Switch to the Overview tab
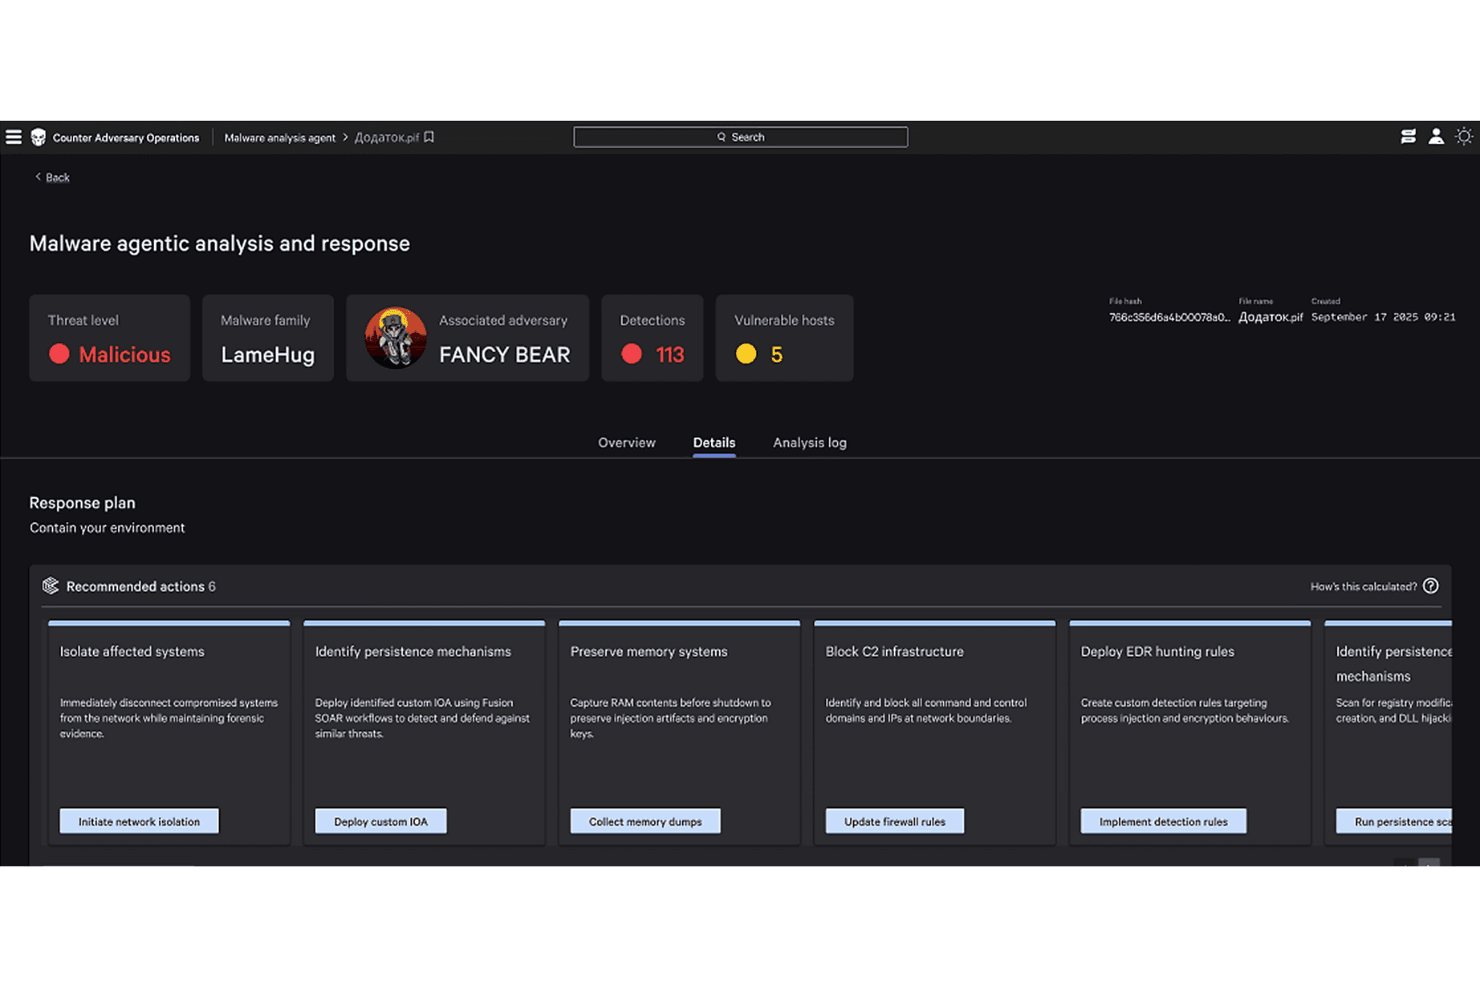 point(627,443)
